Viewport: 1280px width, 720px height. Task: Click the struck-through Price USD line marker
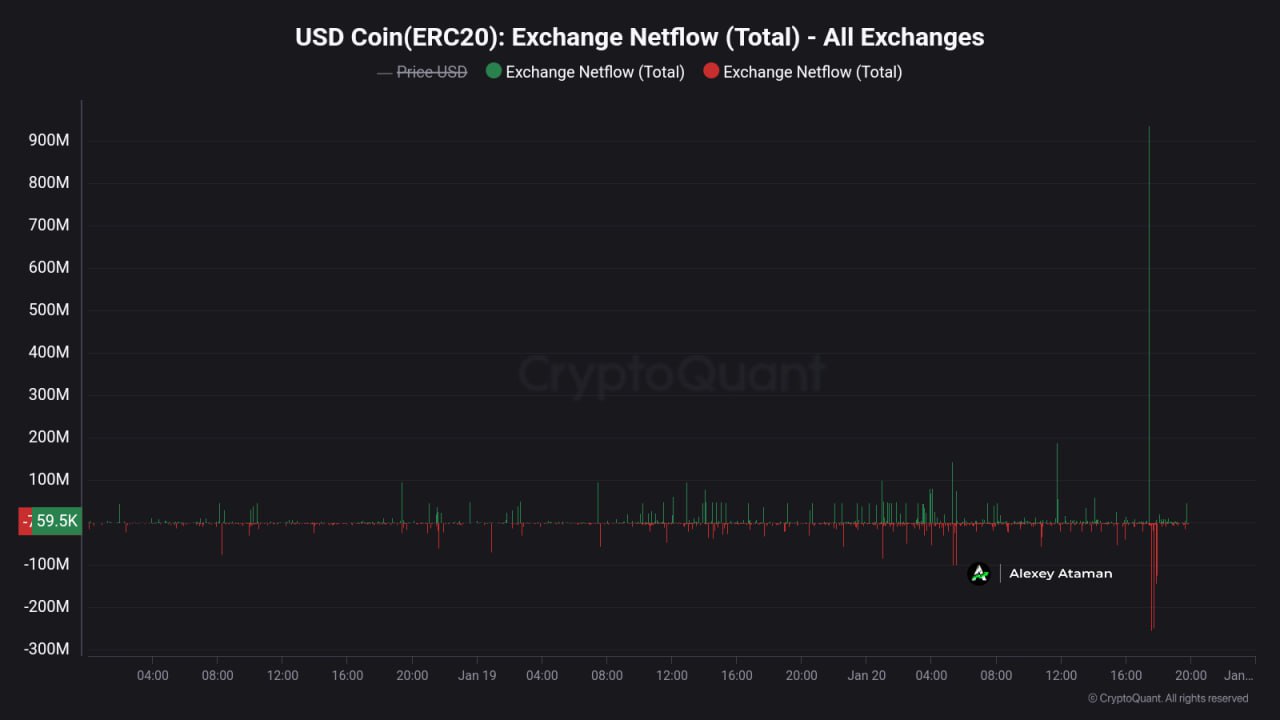pyautogui.click(x=384, y=72)
